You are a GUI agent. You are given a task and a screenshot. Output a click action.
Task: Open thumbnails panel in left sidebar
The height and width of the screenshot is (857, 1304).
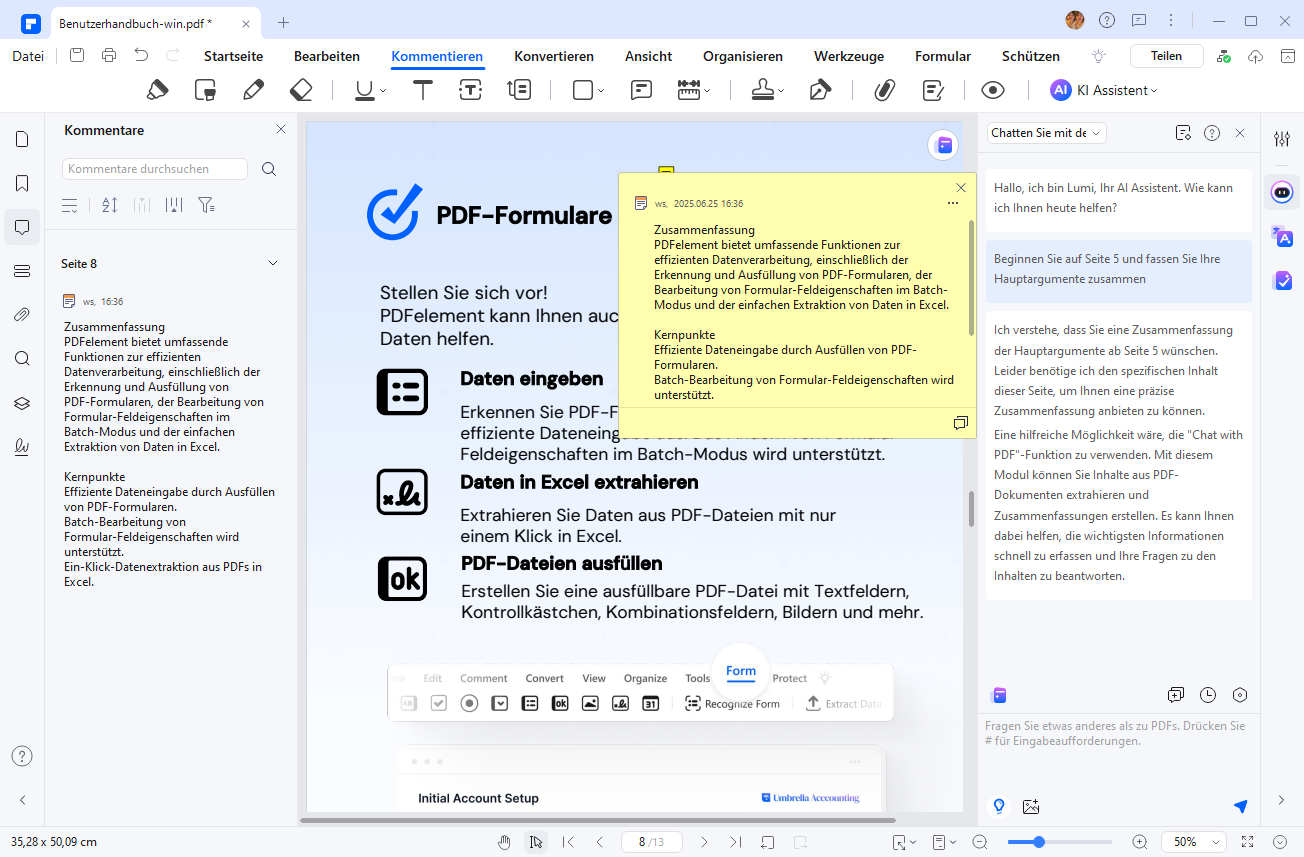[22, 139]
